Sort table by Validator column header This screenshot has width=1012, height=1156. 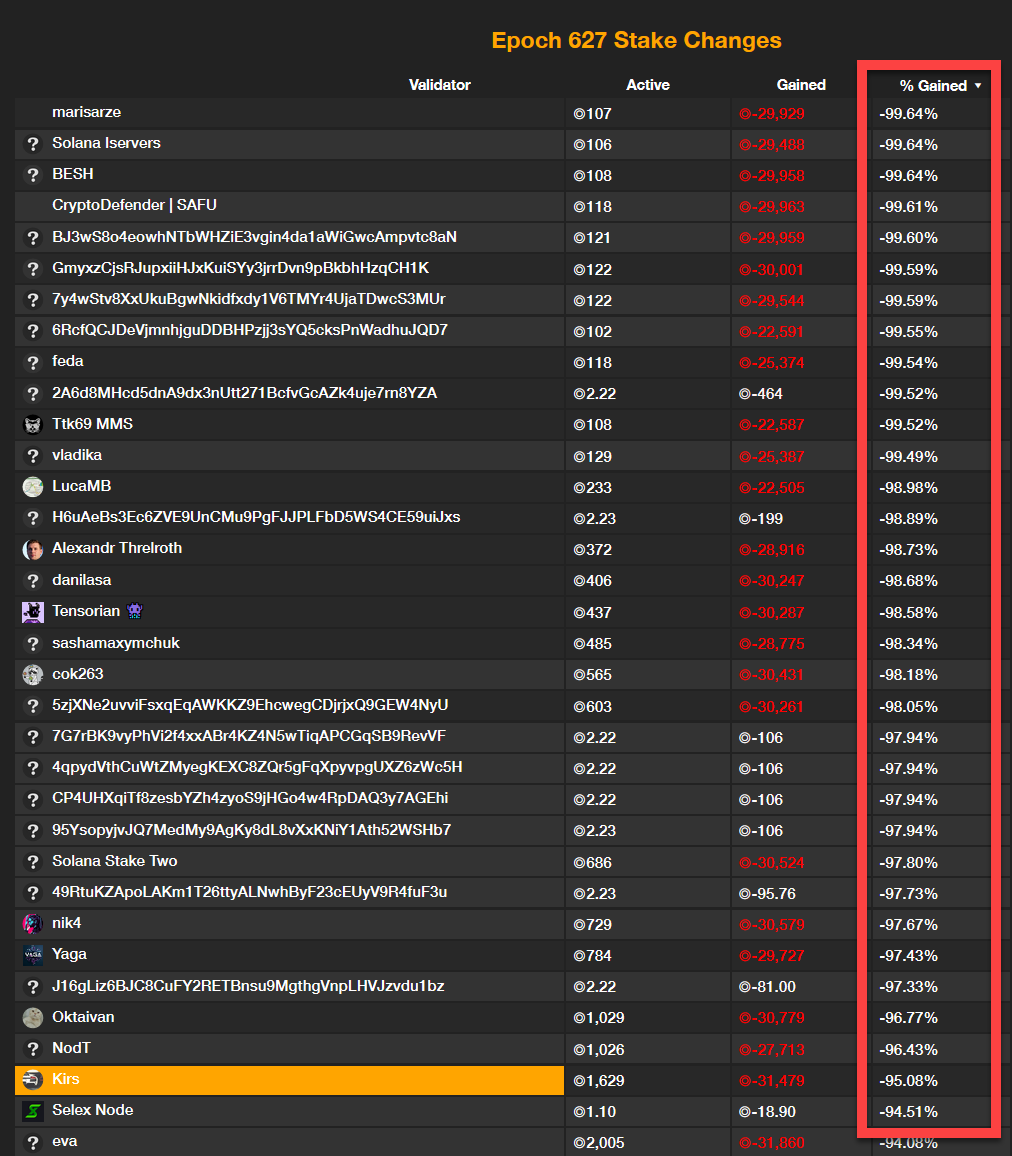pyautogui.click(x=439, y=85)
